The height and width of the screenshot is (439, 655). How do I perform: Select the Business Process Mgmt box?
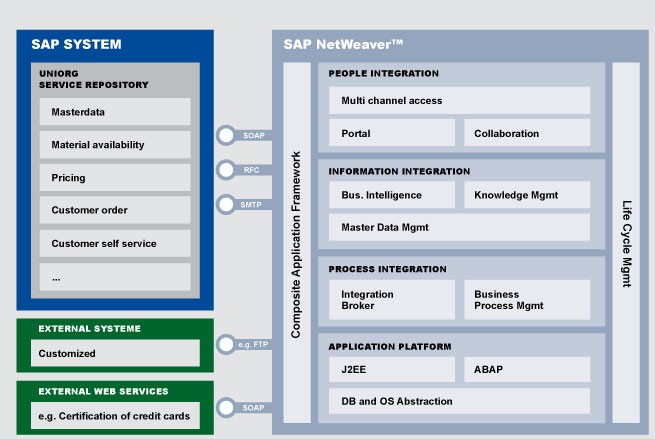(527, 299)
